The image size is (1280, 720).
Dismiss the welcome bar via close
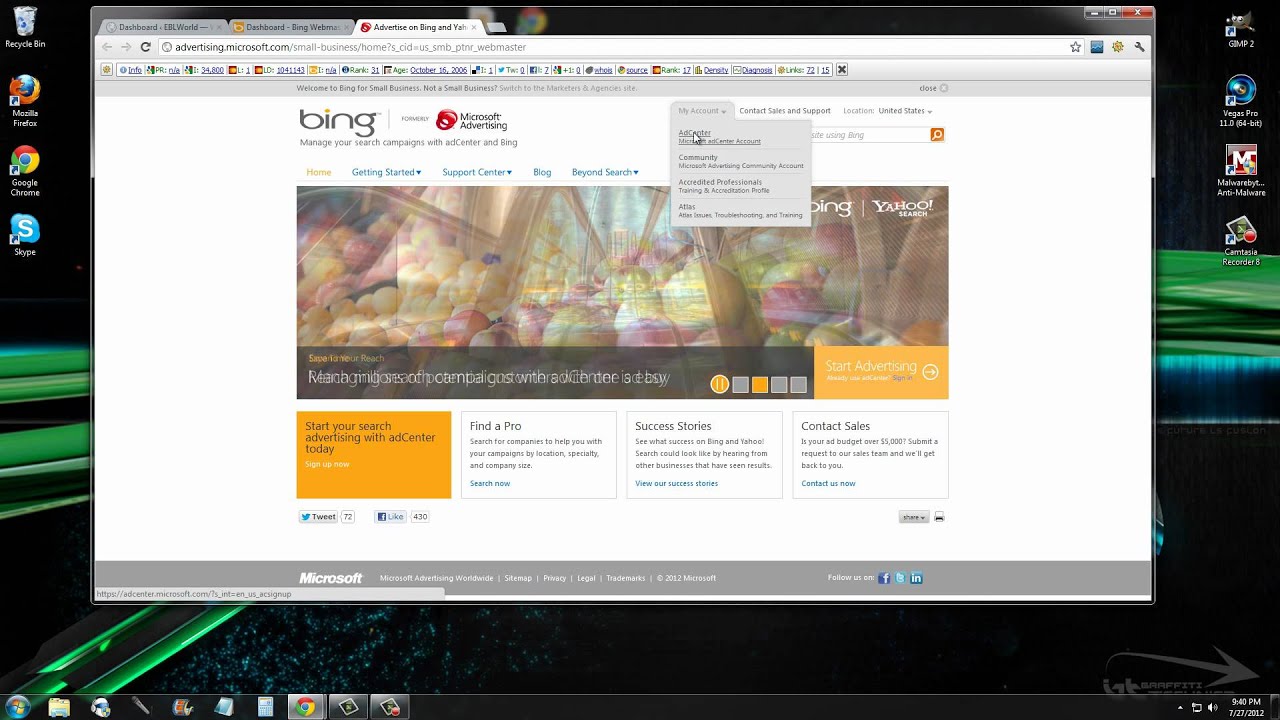click(x=932, y=88)
